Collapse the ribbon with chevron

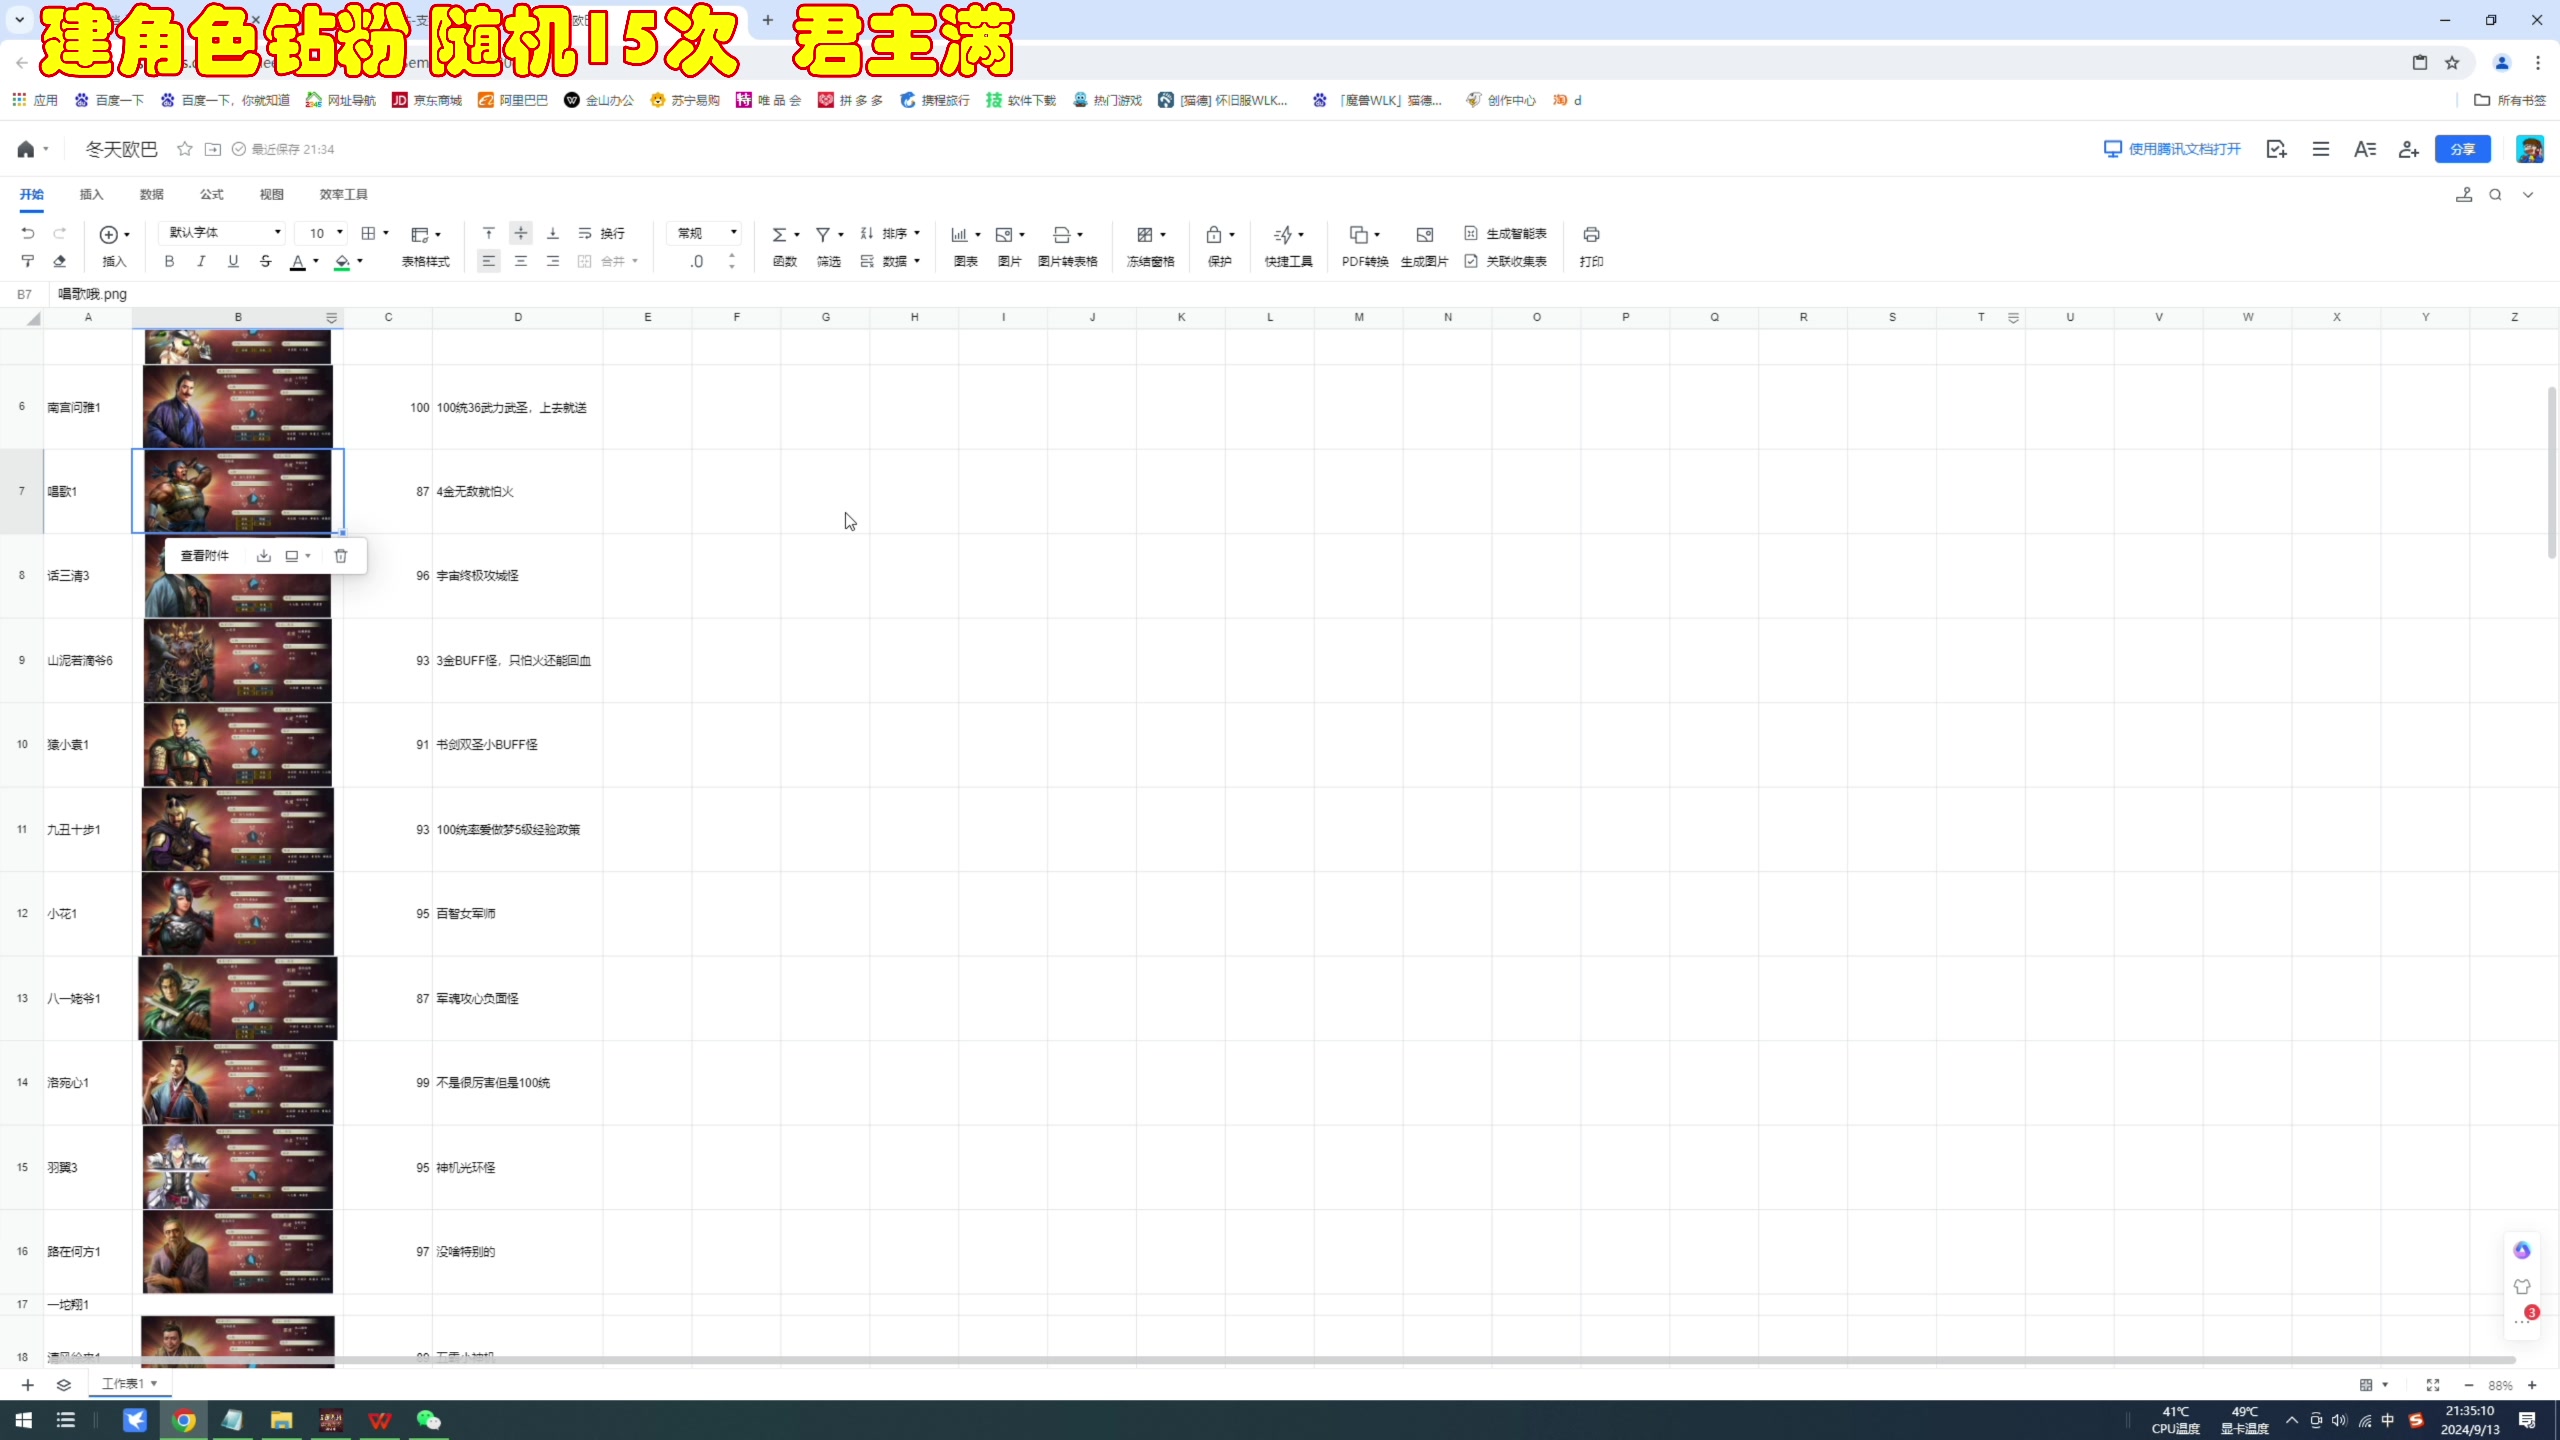[x=2528, y=195]
